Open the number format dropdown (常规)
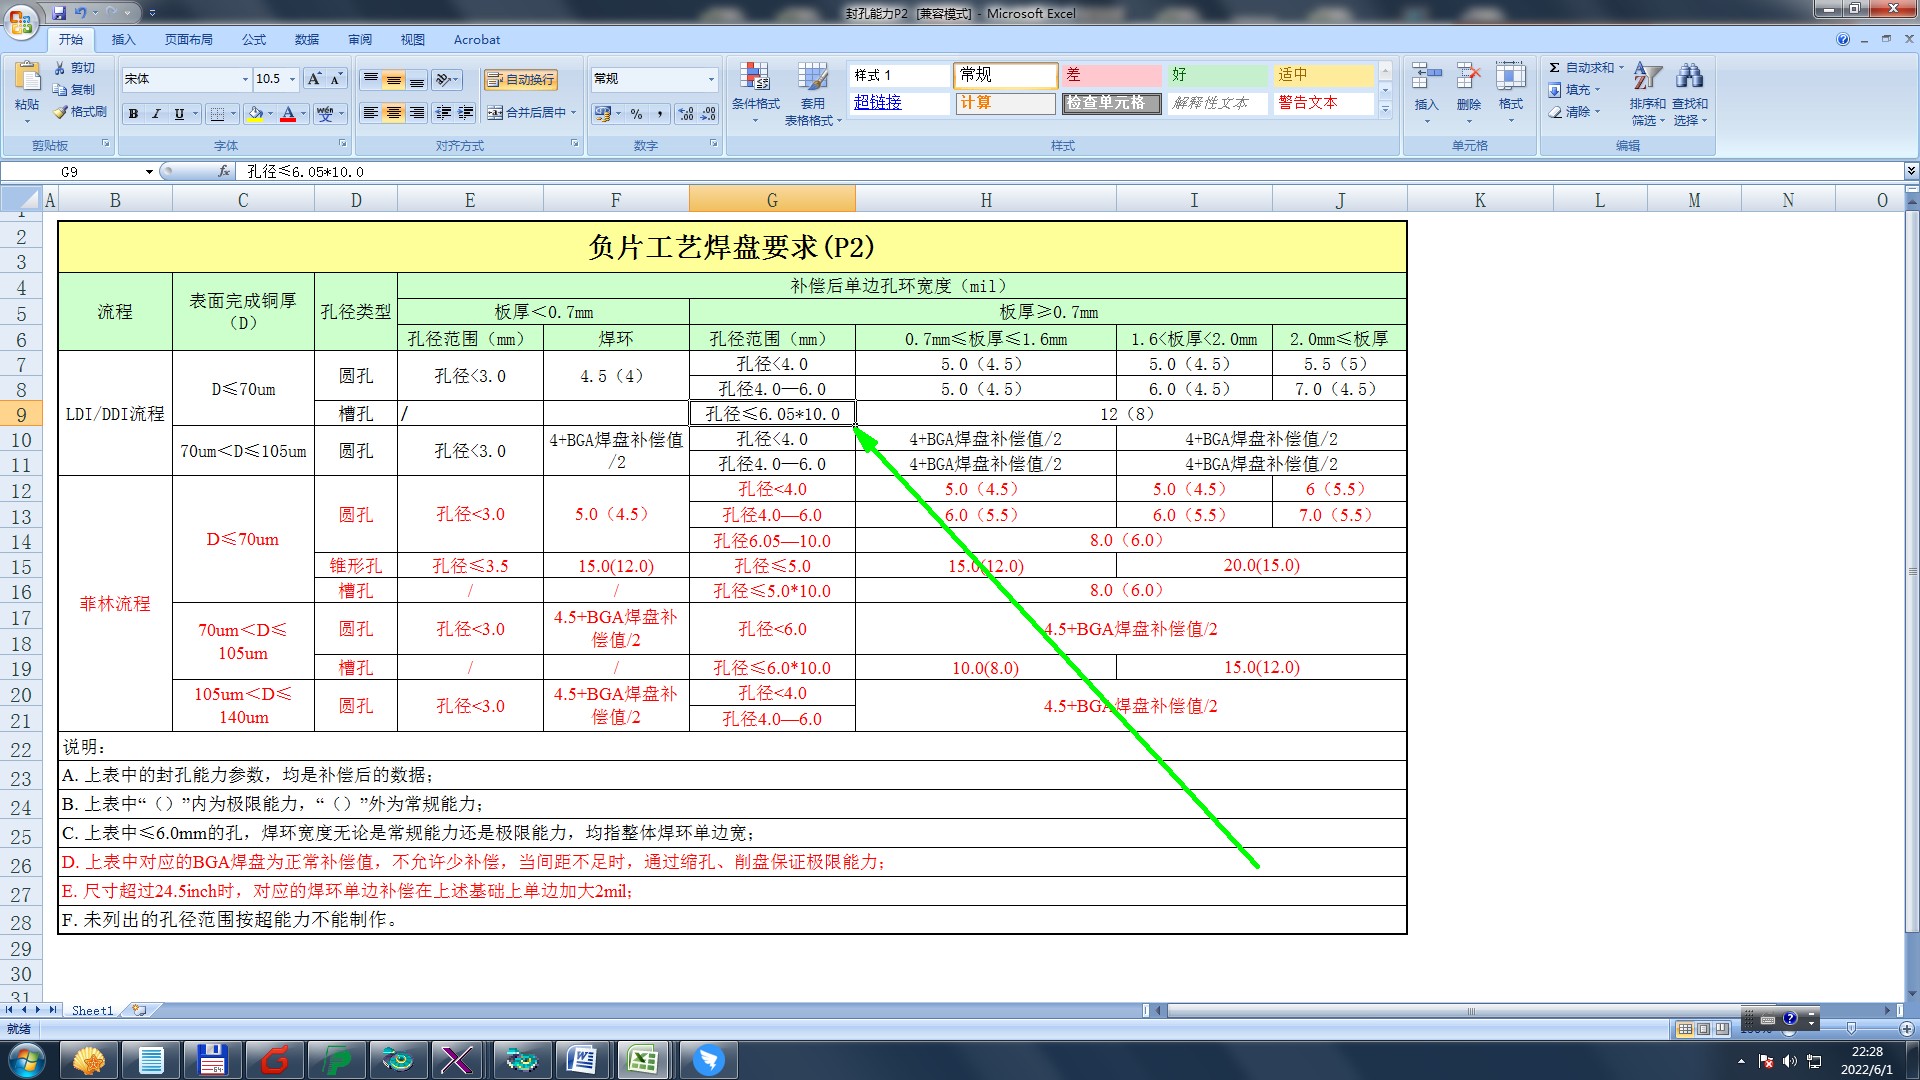The height and width of the screenshot is (1080, 1920). coord(711,79)
